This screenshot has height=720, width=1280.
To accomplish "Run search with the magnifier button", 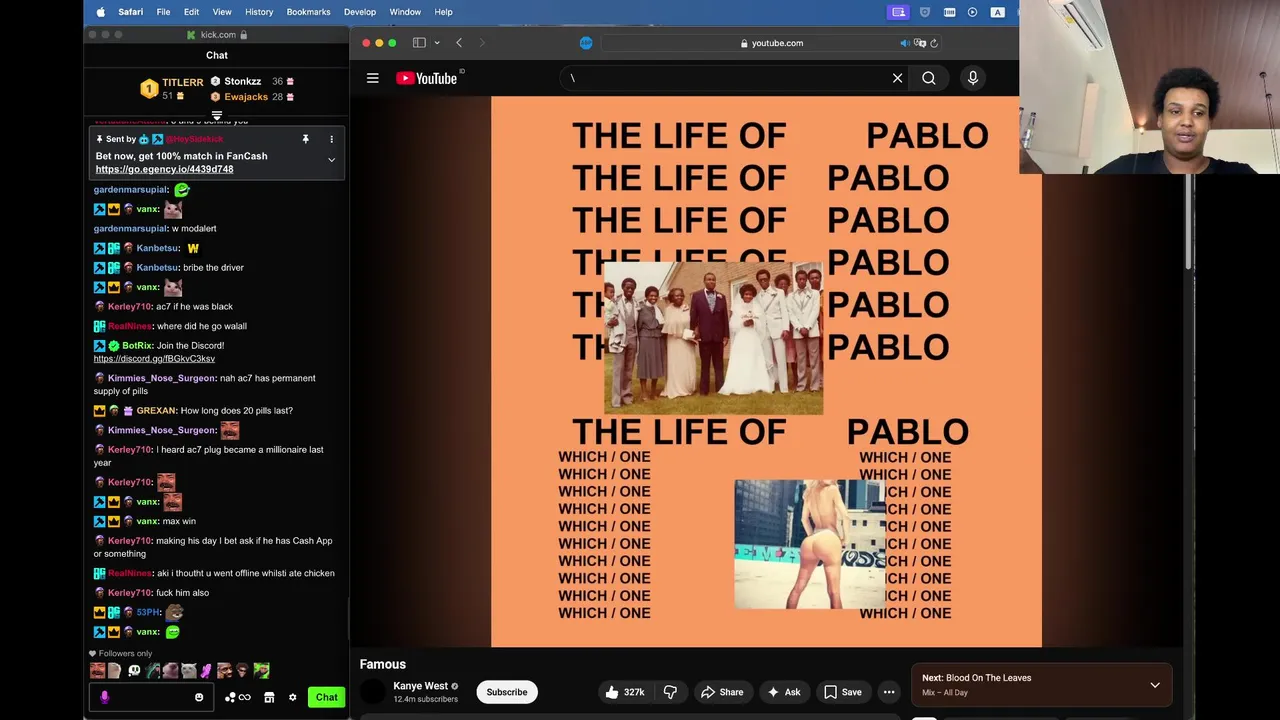I will coord(929,78).
